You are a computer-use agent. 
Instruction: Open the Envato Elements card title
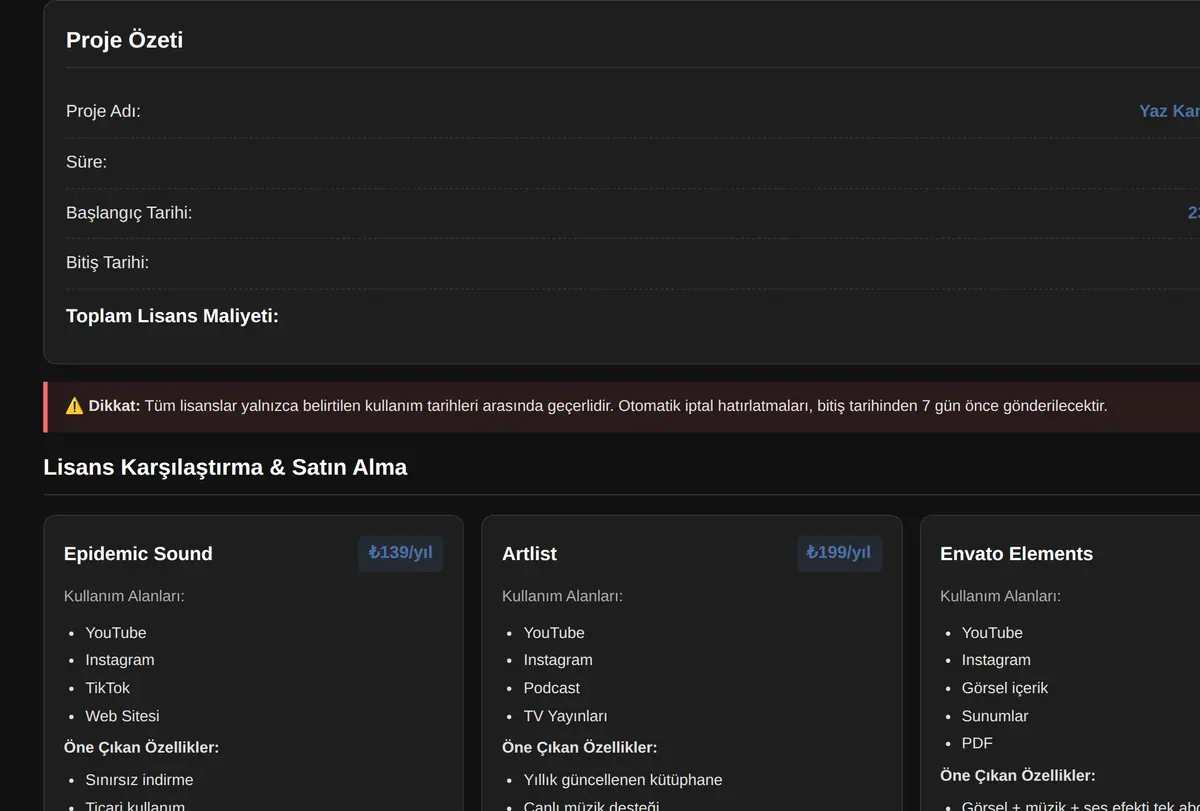[1016, 554]
